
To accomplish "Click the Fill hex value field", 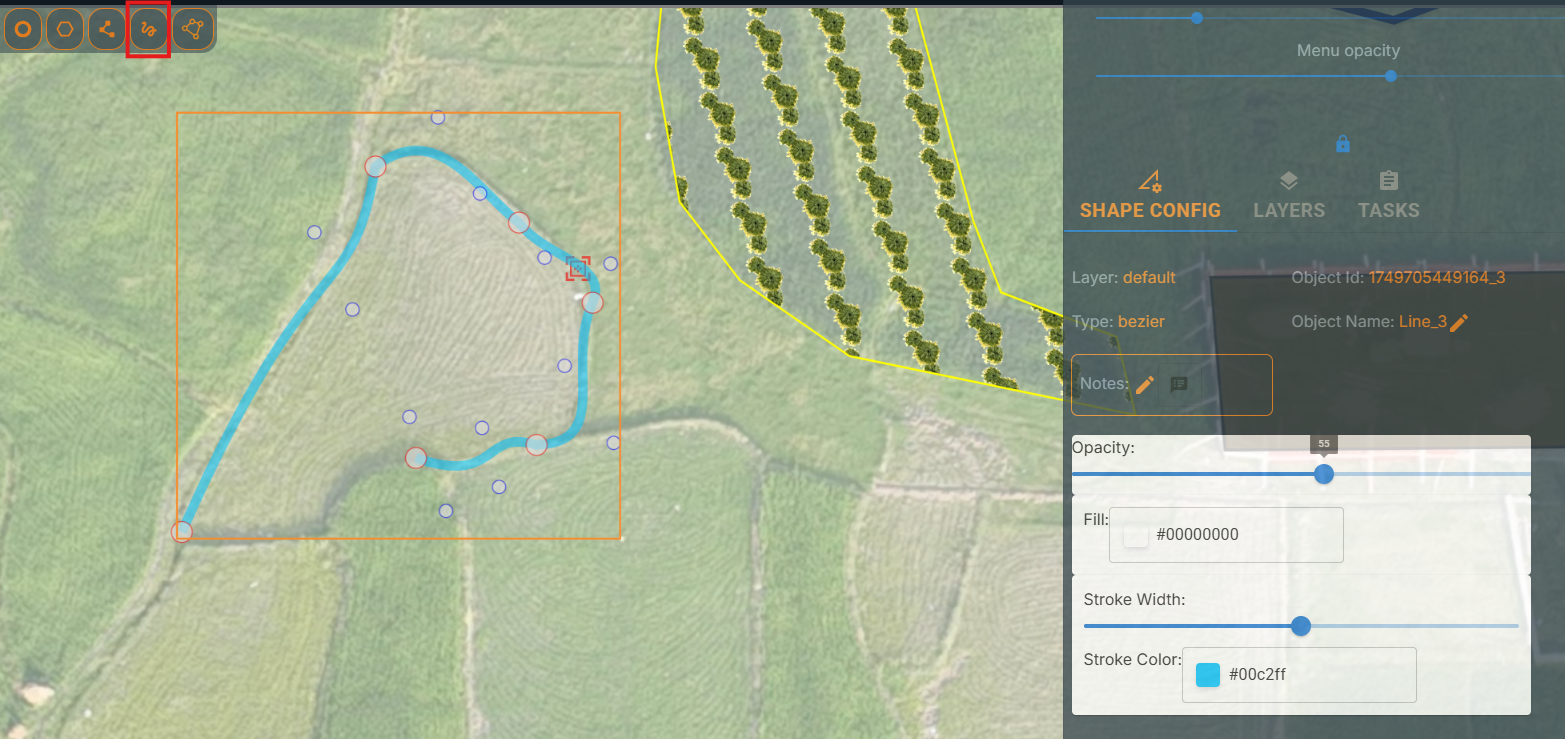I will (1240, 535).
